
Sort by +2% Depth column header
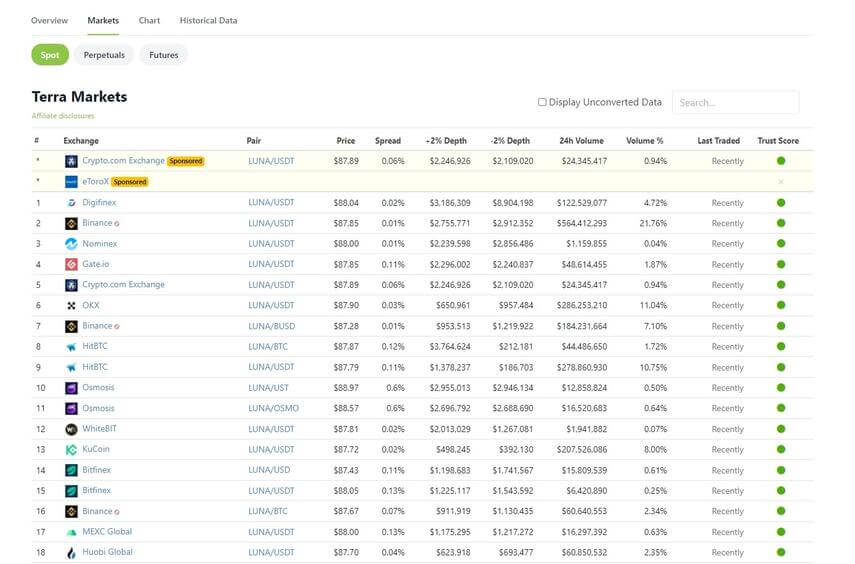(x=446, y=141)
